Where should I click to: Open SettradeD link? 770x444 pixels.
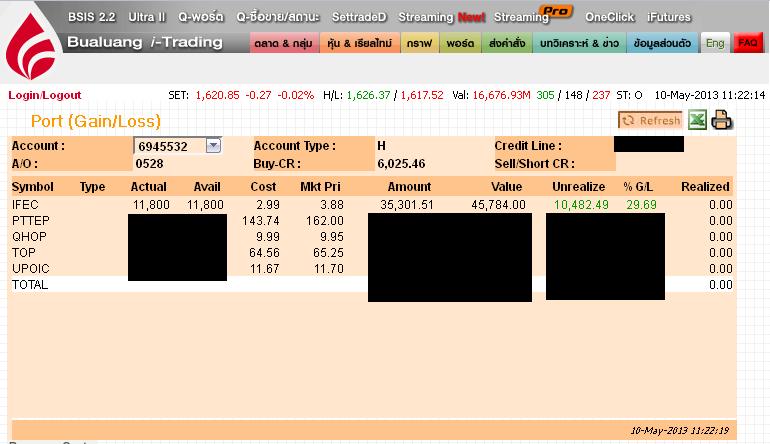coord(359,17)
